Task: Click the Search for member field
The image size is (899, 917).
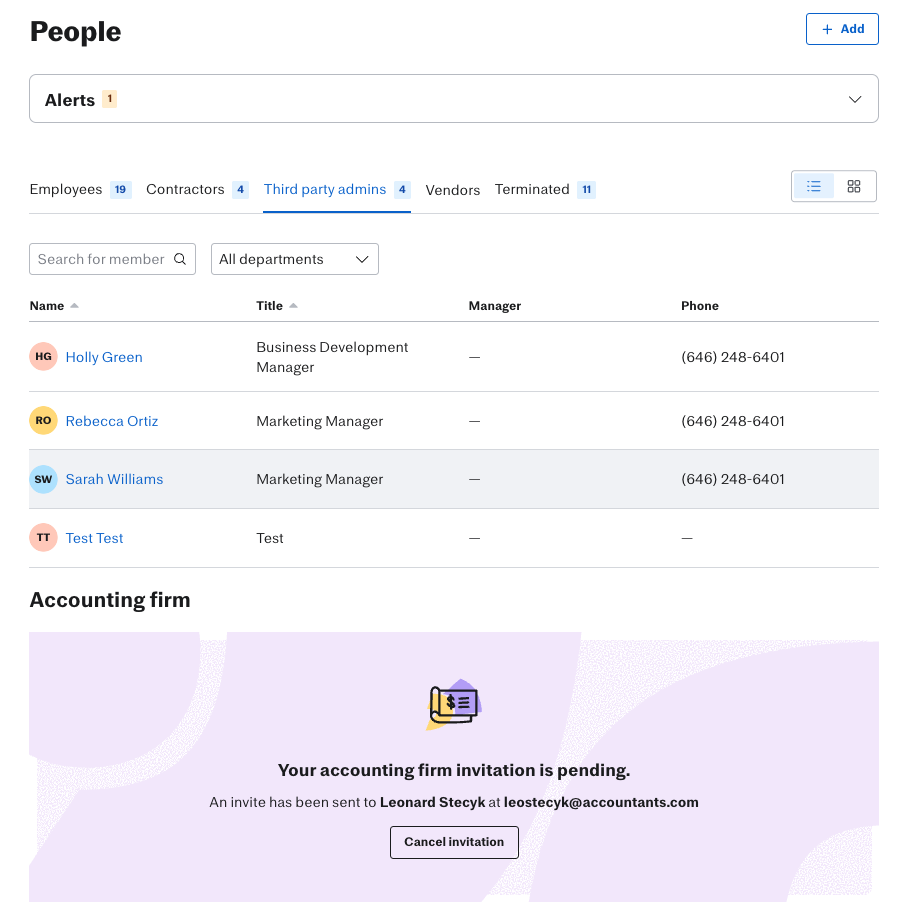Action: pos(100,259)
